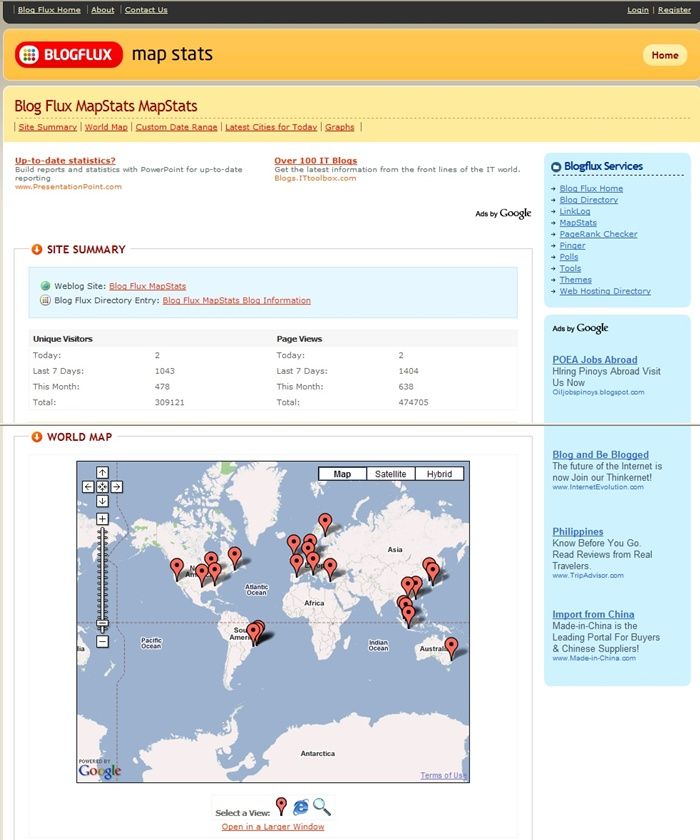Open Blog and Be Blogged ad
The image size is (700, 840).
pos(600,454)
